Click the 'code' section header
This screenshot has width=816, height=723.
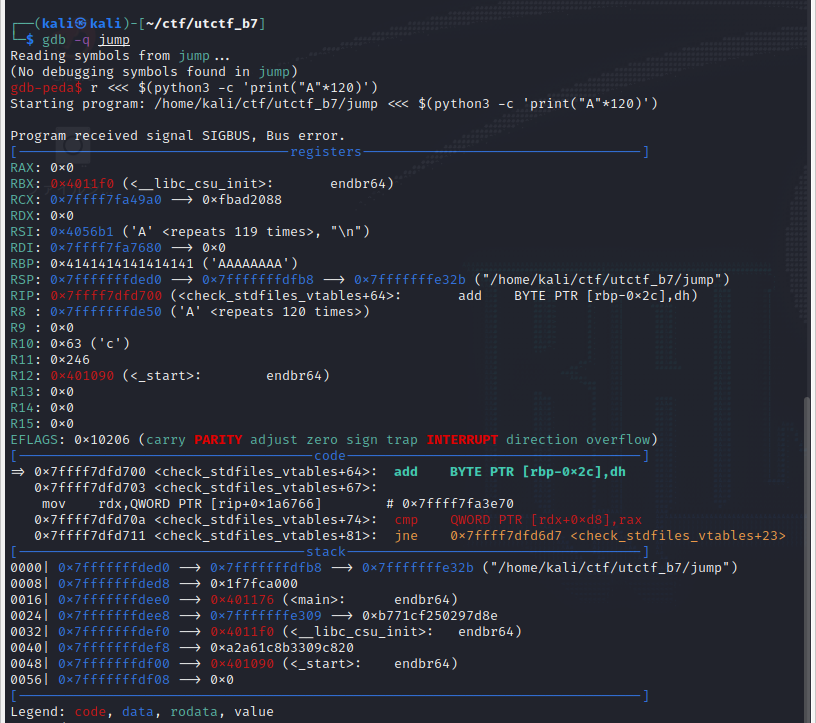pos(330,456)
